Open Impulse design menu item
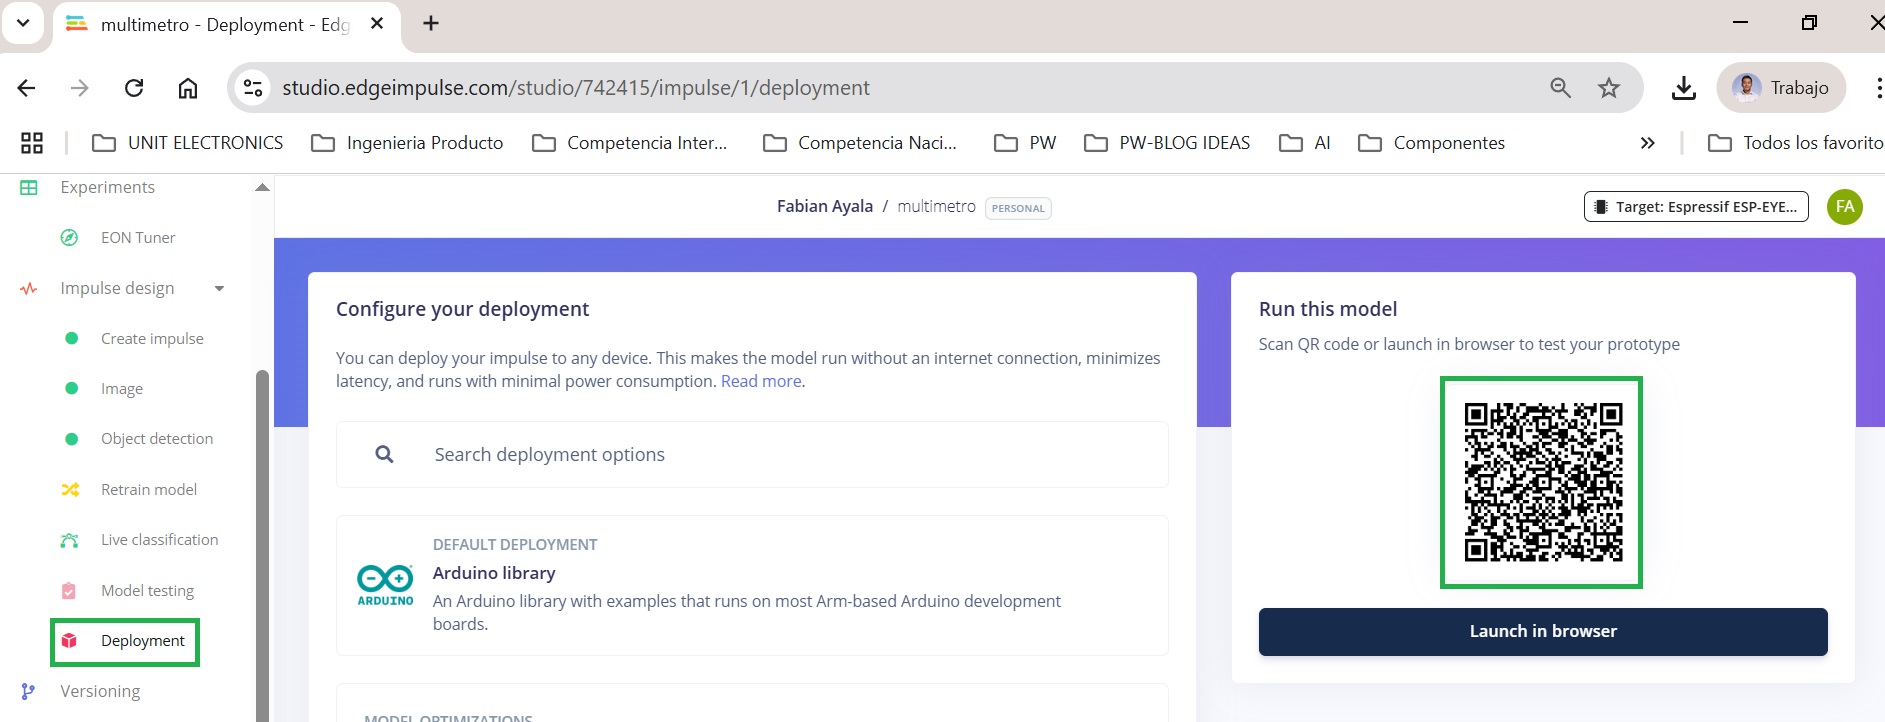The image size is (1885, 722). [117, 288]
